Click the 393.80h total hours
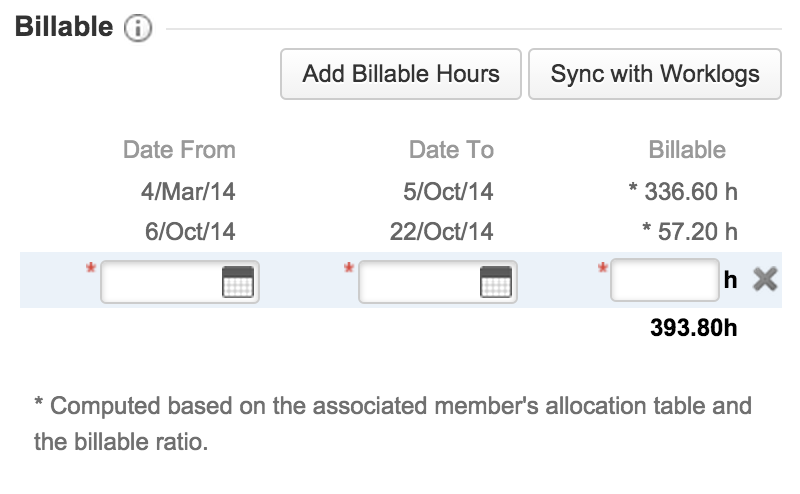Viewport: 800px width, 494px height. (x=694, y=327)
